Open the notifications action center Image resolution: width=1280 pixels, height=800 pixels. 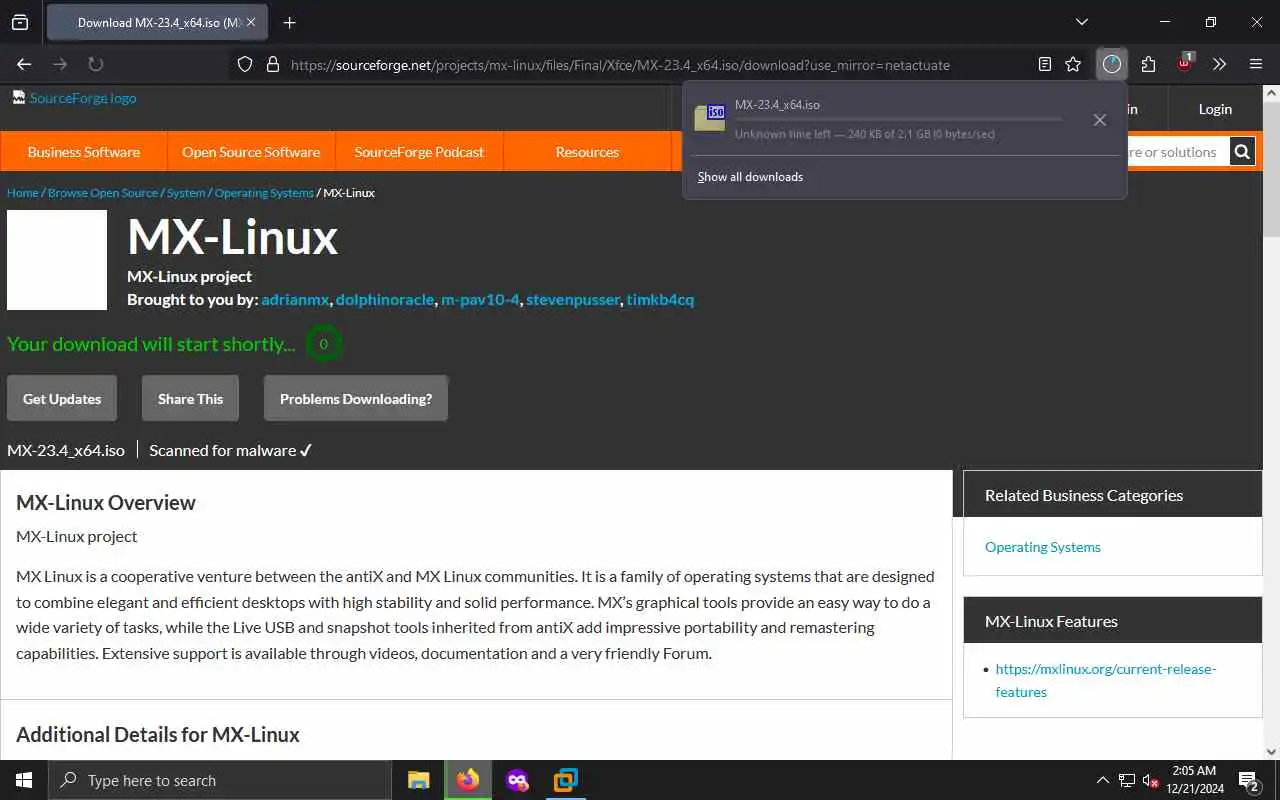(1249, 780)
